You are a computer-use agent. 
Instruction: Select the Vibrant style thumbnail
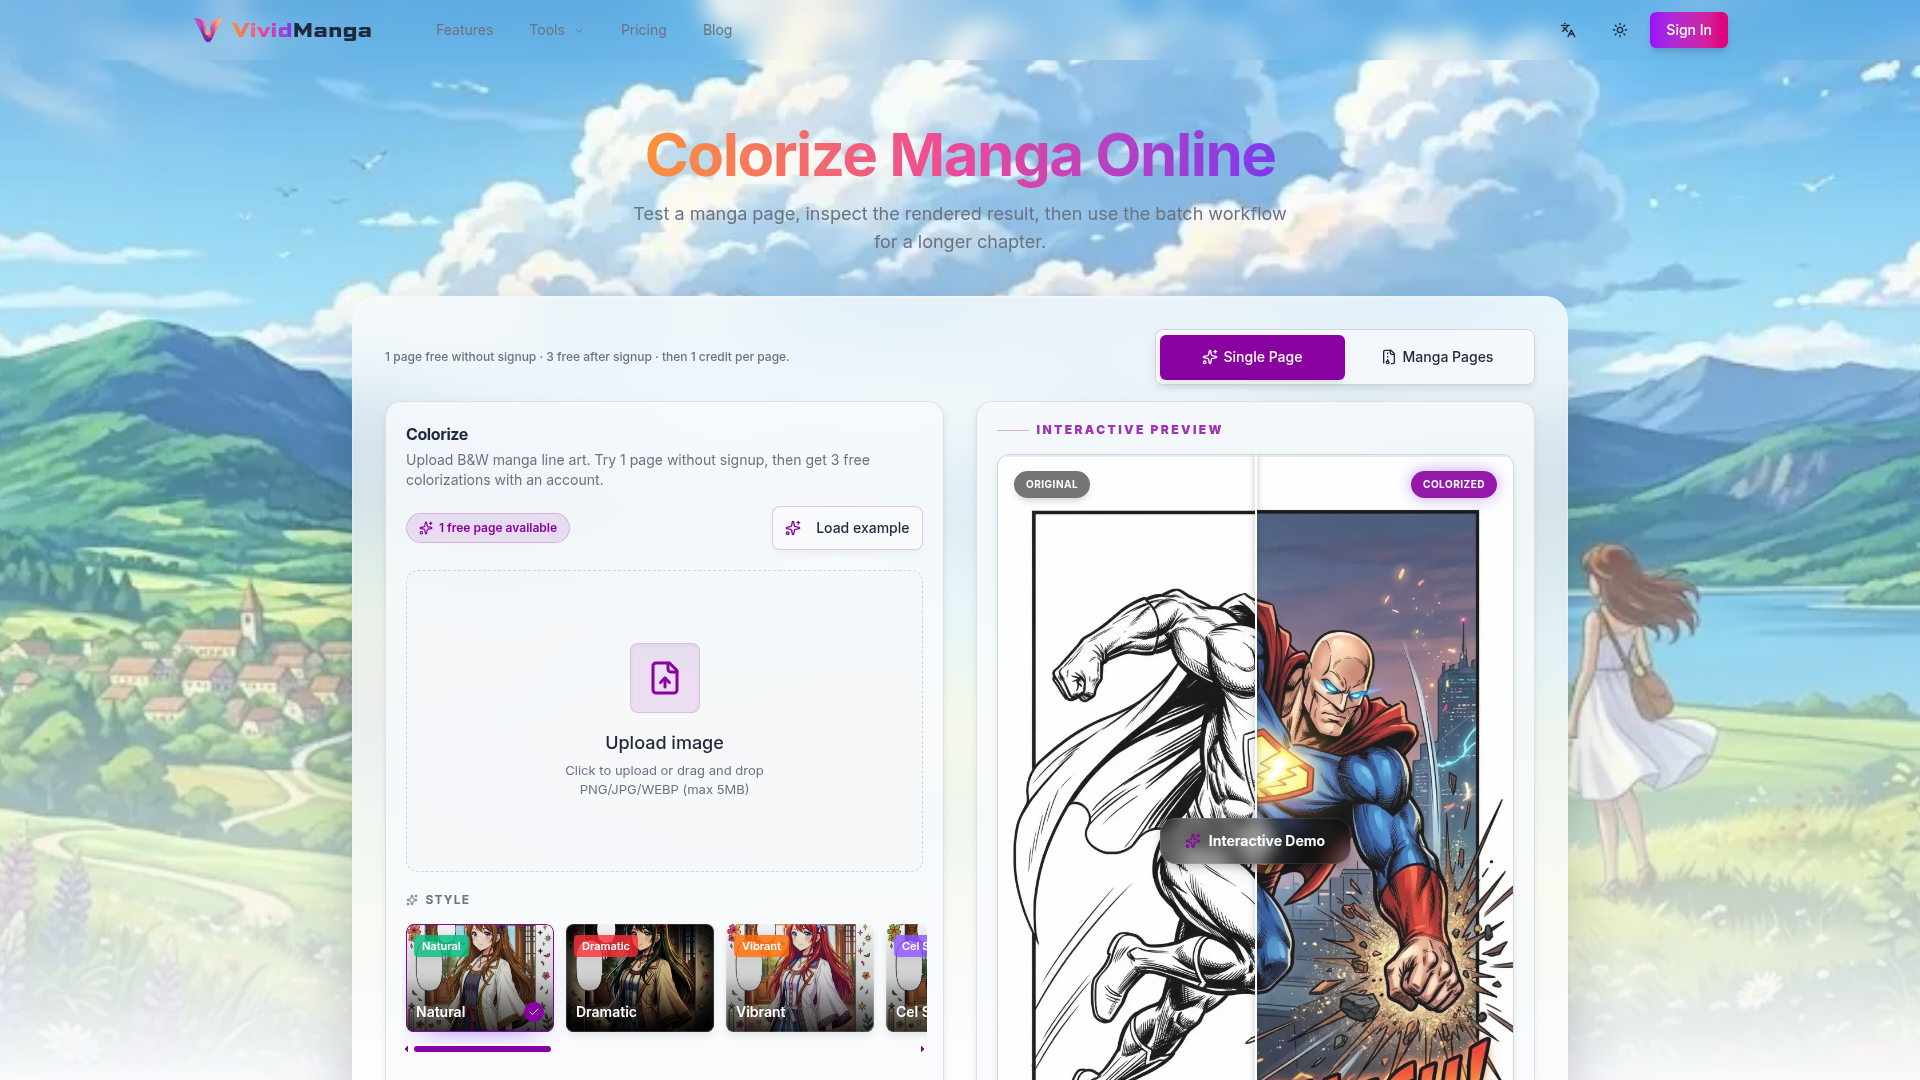pyautogui.click(x=800, y=978)
